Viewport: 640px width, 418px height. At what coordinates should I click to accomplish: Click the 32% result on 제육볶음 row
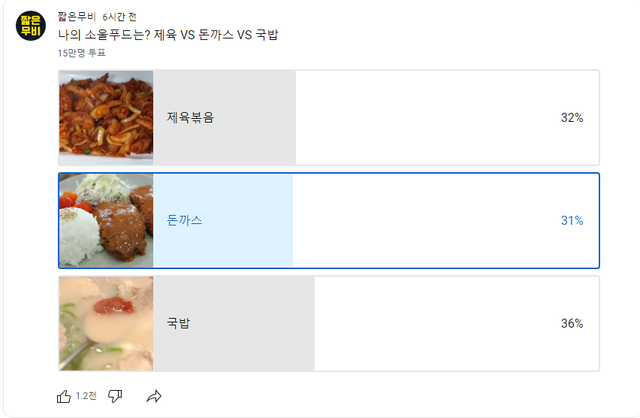click(571, 118)
